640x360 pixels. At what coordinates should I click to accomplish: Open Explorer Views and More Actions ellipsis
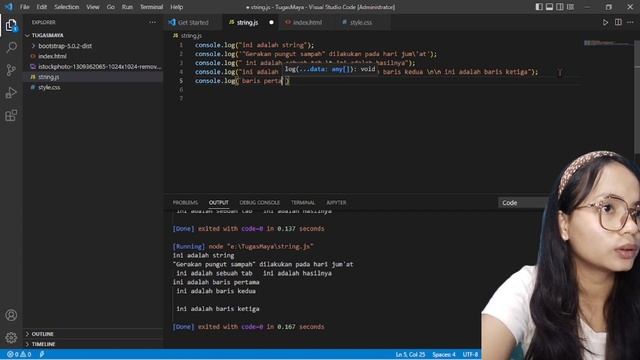click(x=152, y=22)
